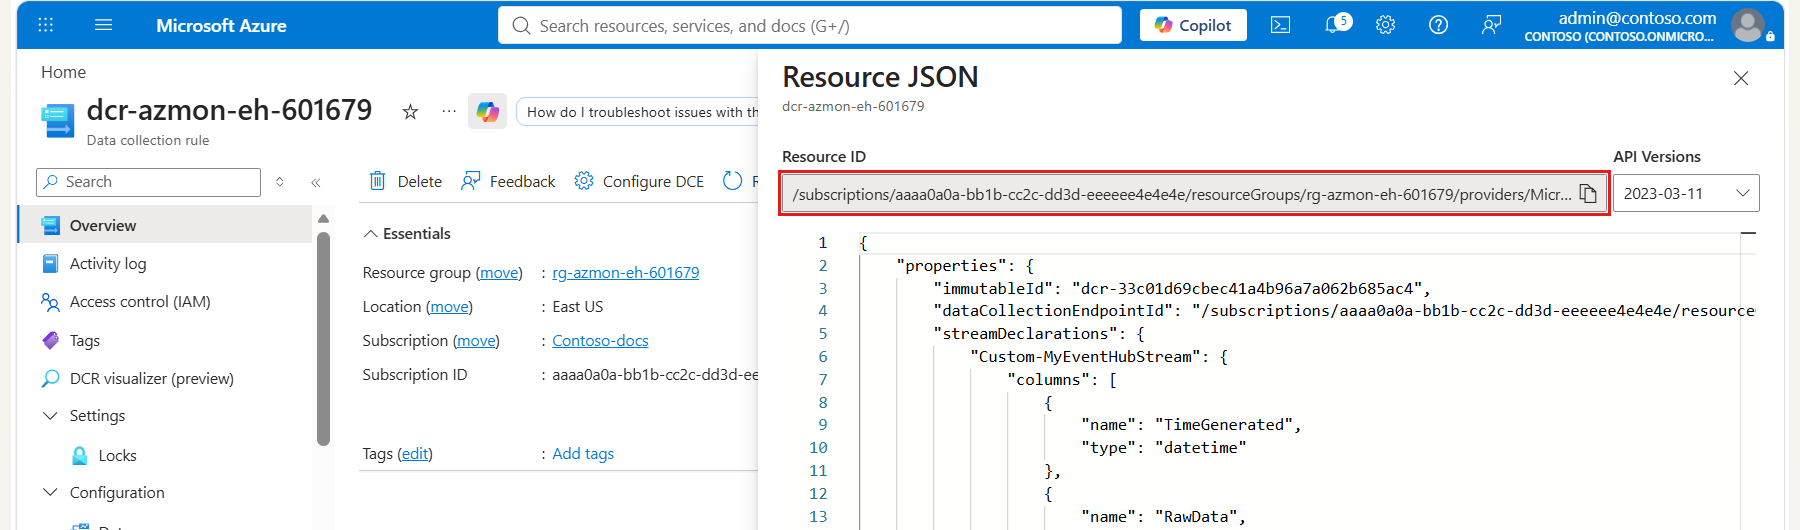Collapse the Essentials section
Viewport: 1800px width, 530px height.
click(406, 233)
